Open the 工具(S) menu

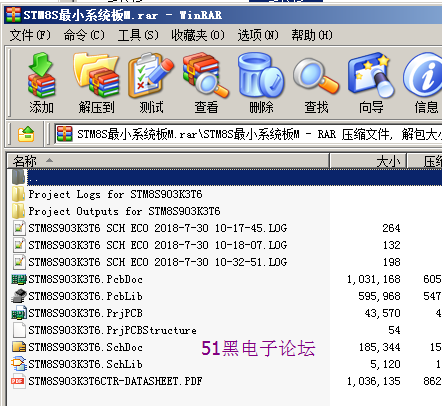click(138, 35)
